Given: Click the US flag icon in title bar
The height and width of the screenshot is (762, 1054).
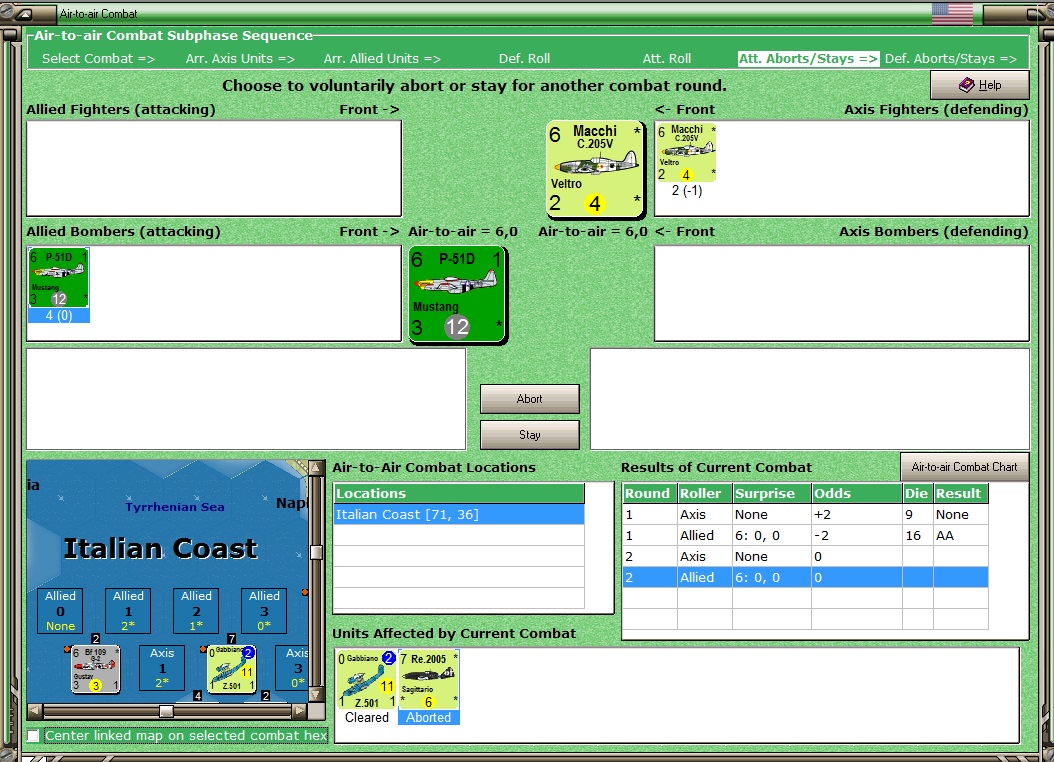Looking at the screenshot, I should point(952,13).
